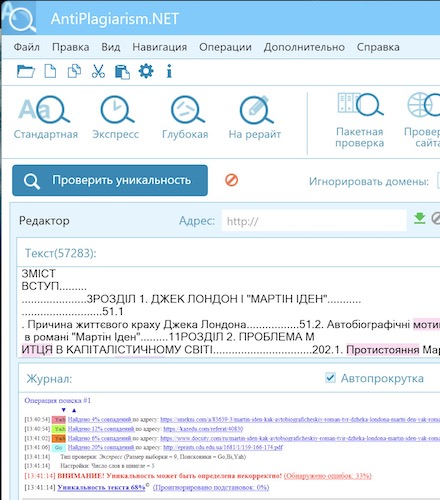Click the Операция поиска #1 heading
This screenshot has width=440, height=500.
[57, 400]
